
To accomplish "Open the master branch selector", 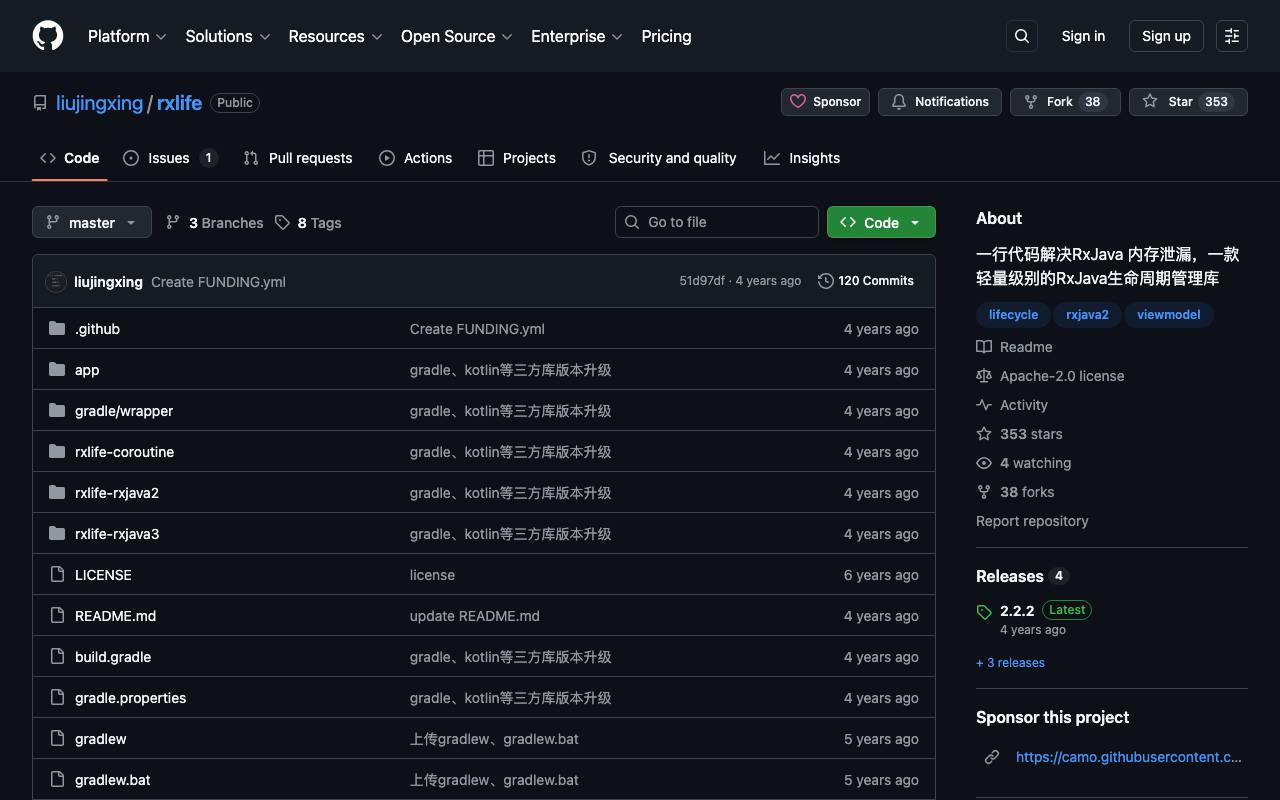I will [92, 222].
